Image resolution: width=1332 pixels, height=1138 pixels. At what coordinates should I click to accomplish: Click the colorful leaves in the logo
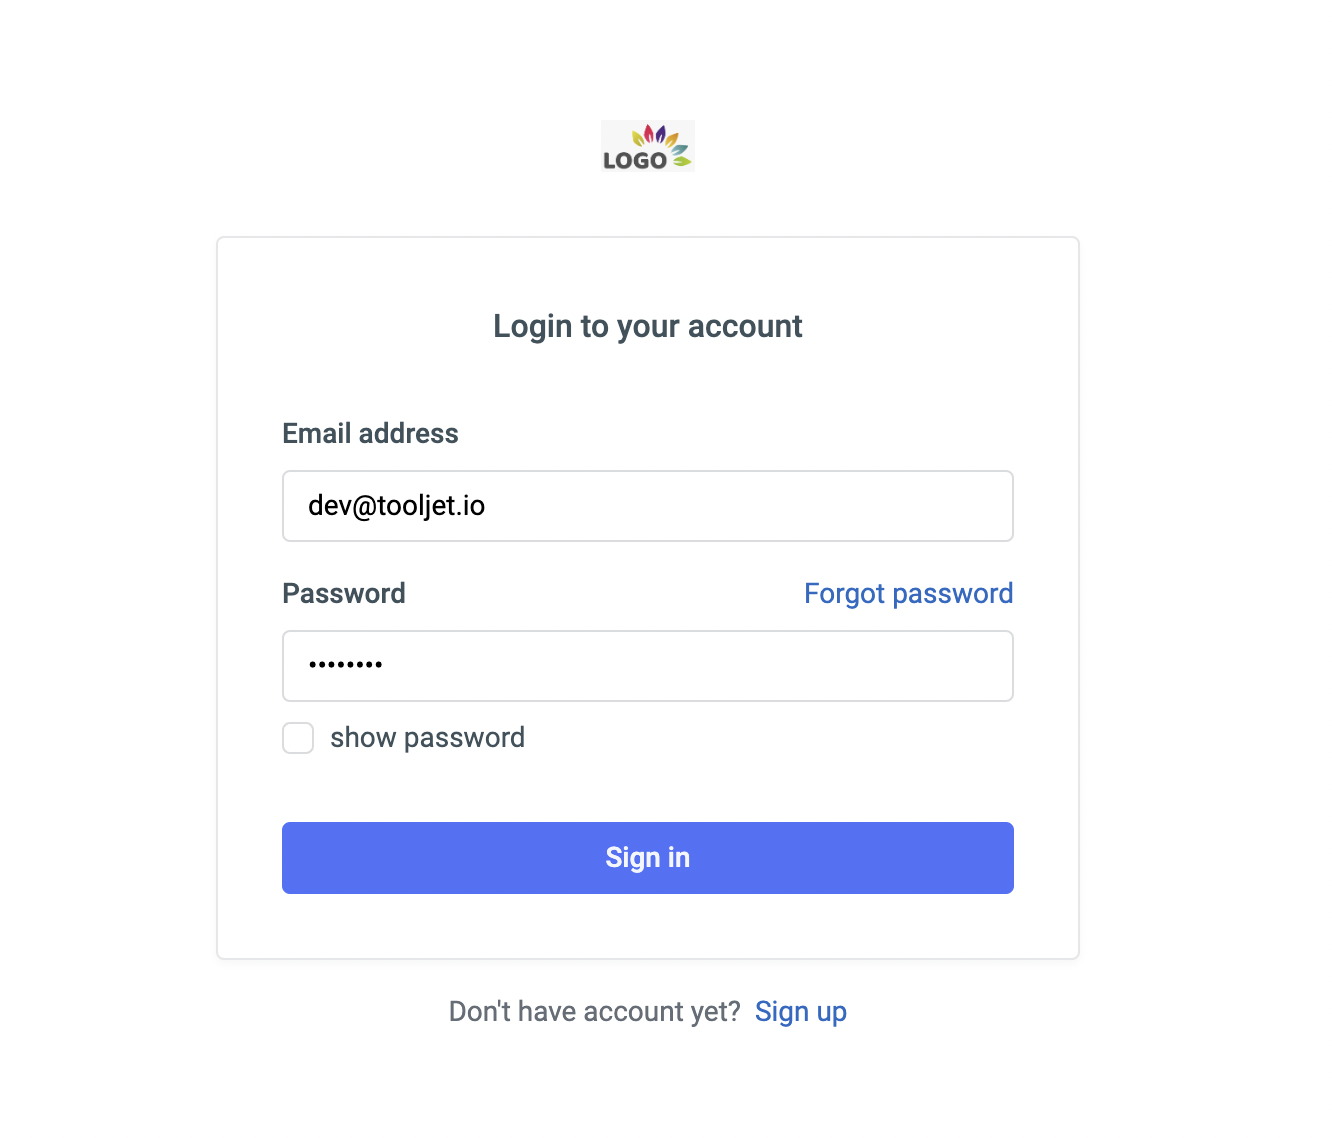[x=662, y=142]
